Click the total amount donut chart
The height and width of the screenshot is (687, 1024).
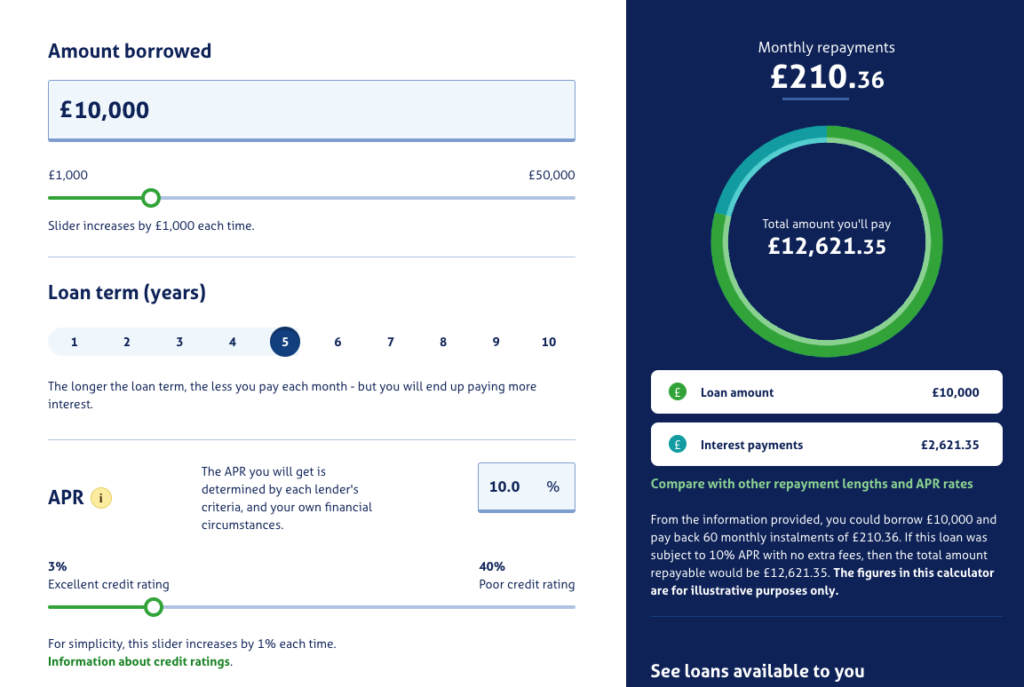pos(826,241)
